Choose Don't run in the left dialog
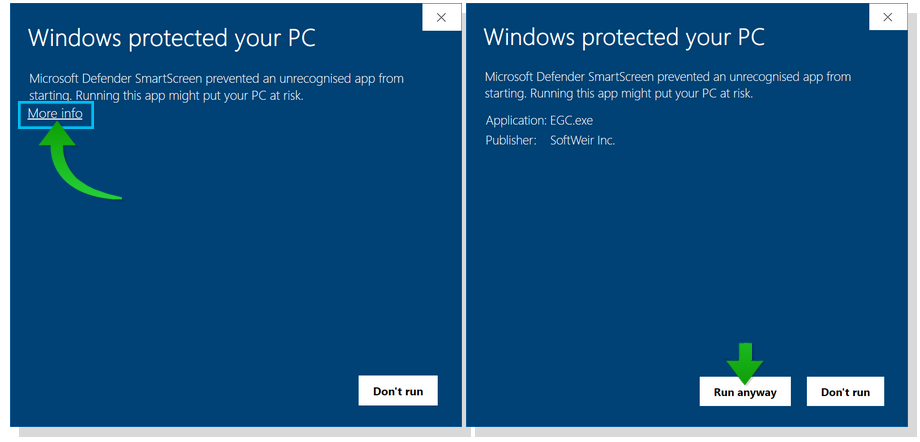 click(398, 391)
